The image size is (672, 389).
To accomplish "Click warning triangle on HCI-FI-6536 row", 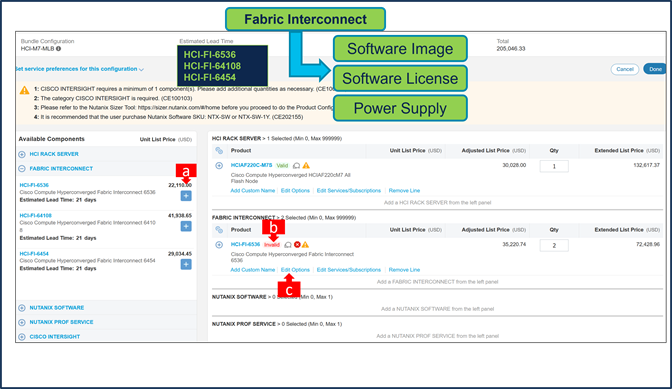I will tap(305, 245).
